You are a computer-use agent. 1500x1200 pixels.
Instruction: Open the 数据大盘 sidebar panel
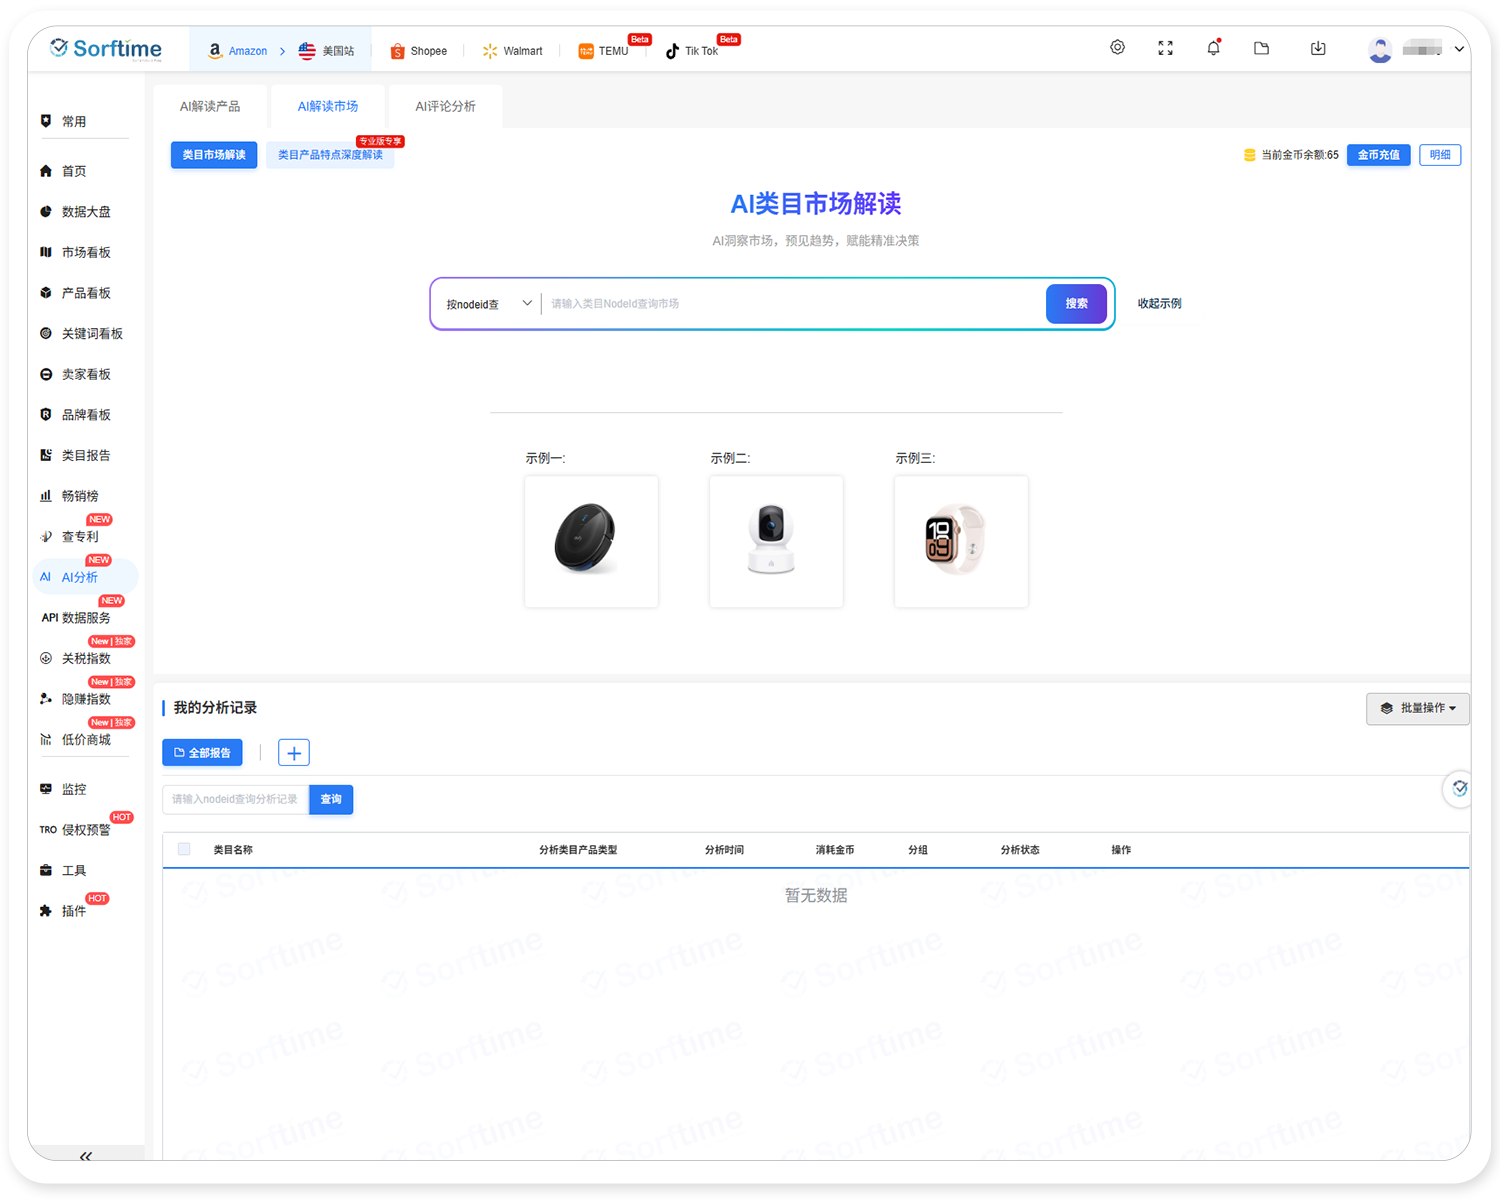pos(83,211)
